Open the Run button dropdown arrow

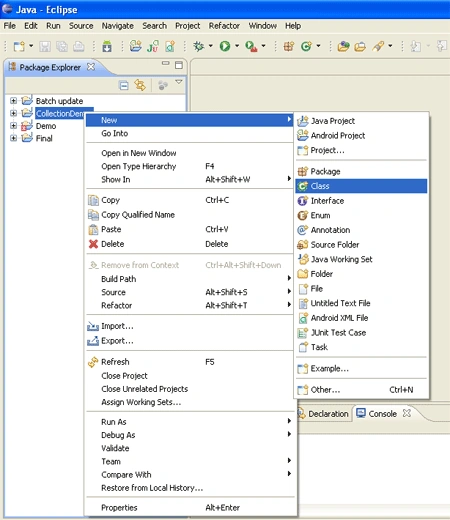coord(237,46)
